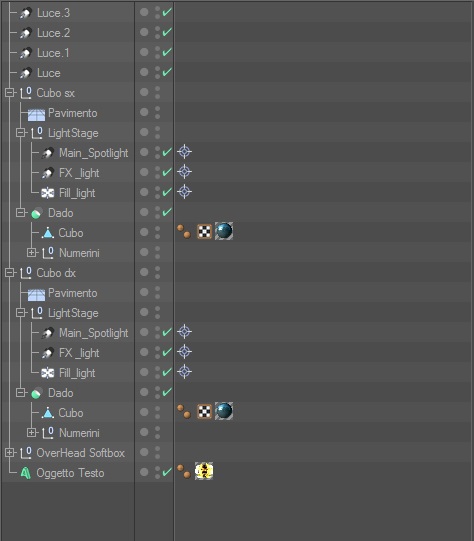Screen dimensions: 474x541
Task: Toggle gray visibility dot of Cubo sx row
Action: click(144, 92)
